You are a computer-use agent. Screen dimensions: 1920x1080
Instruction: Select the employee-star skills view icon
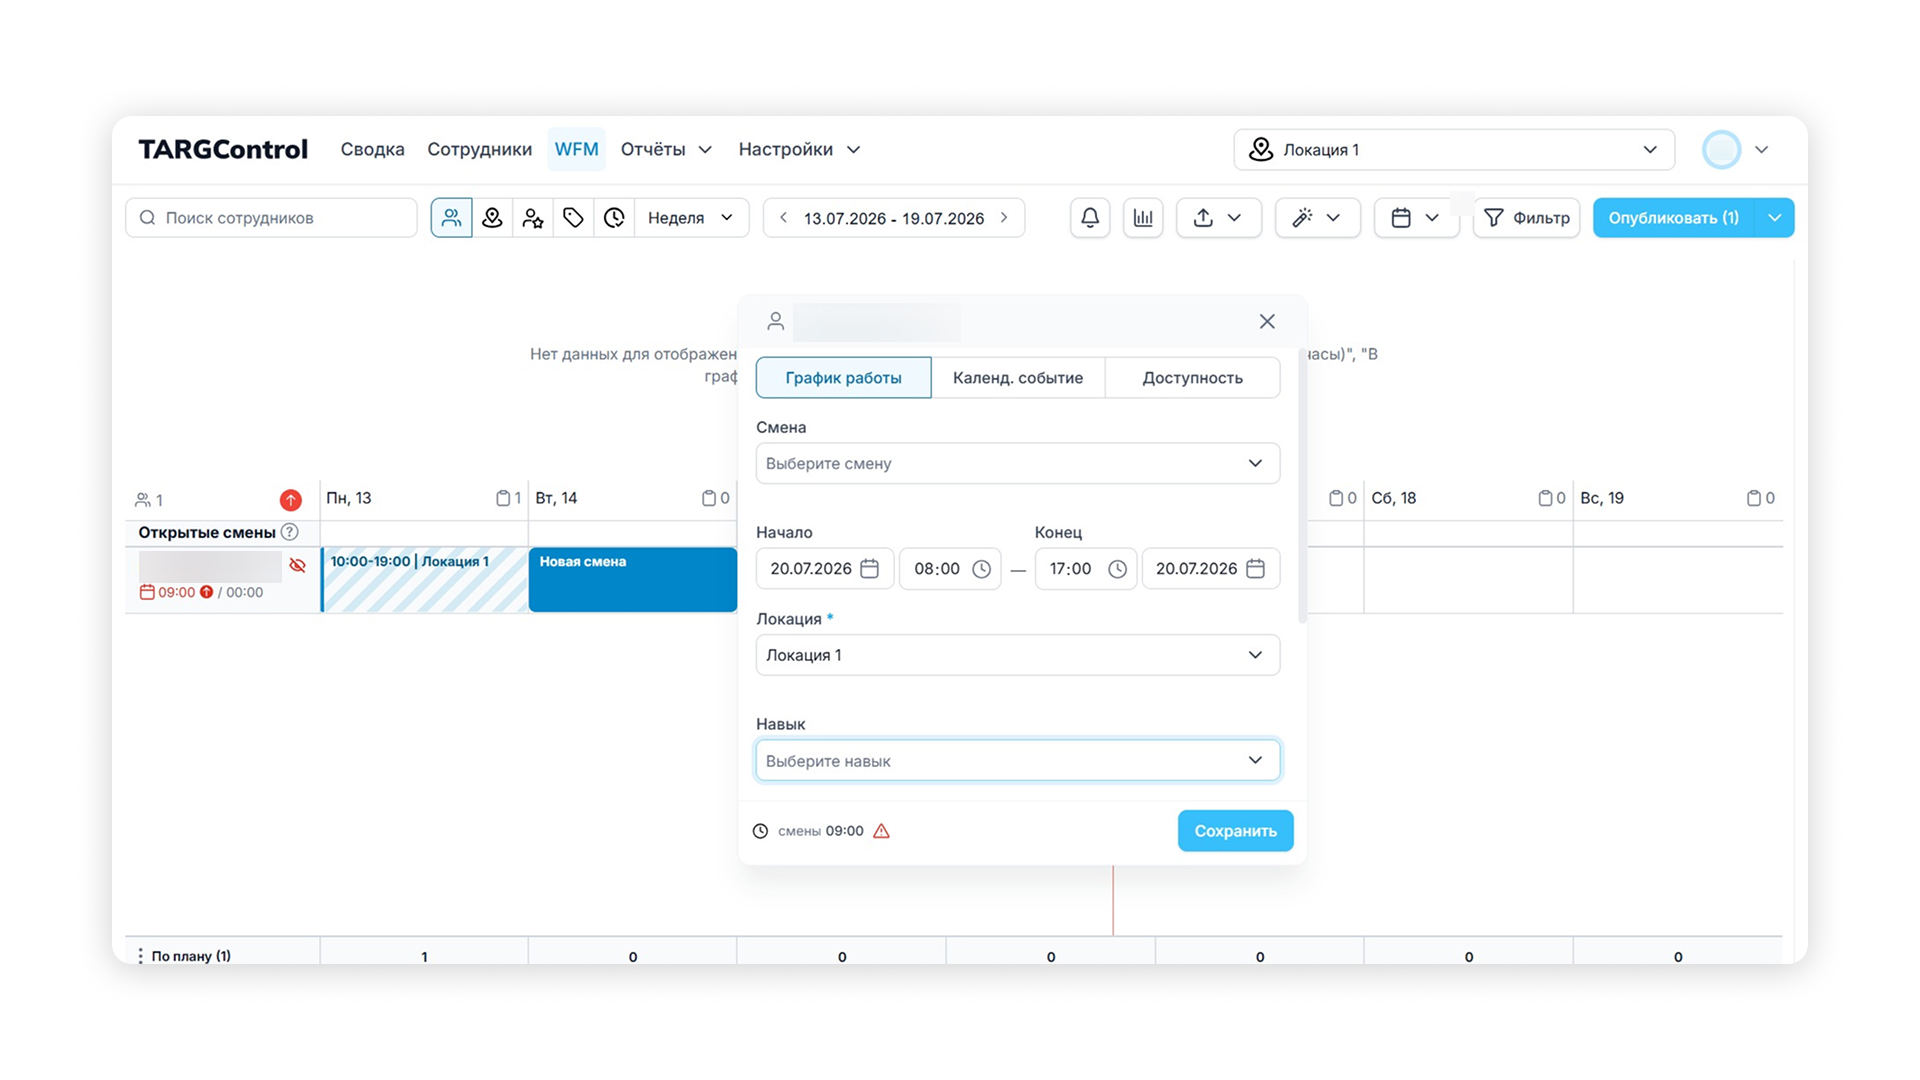tap(533, 218)
